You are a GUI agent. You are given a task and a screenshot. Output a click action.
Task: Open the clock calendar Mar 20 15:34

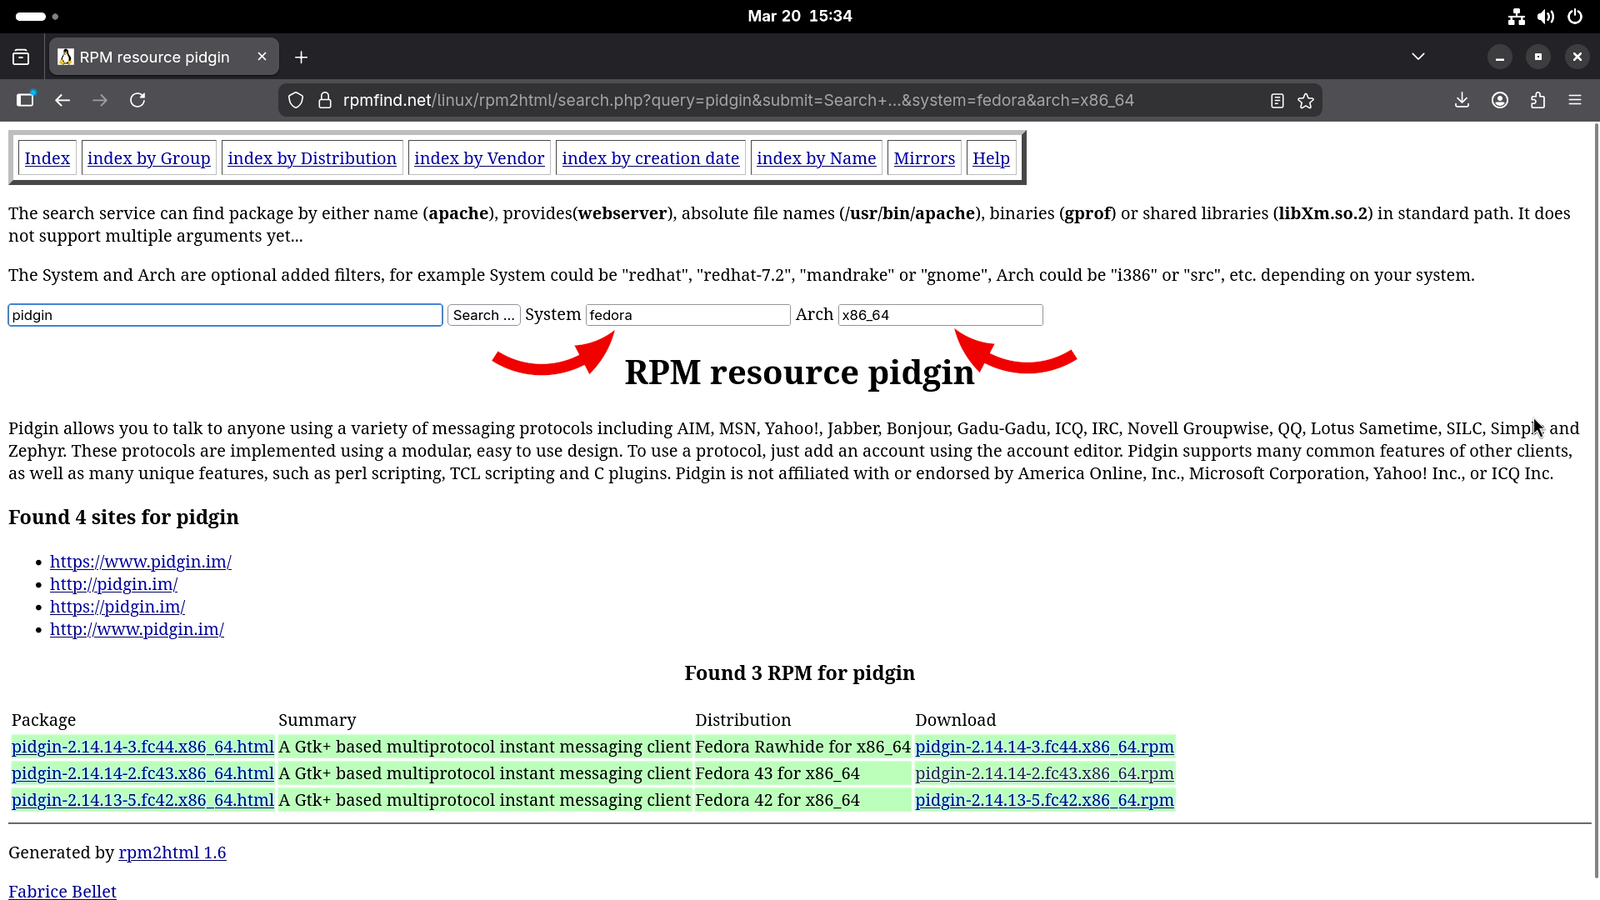tap(800, 16)
